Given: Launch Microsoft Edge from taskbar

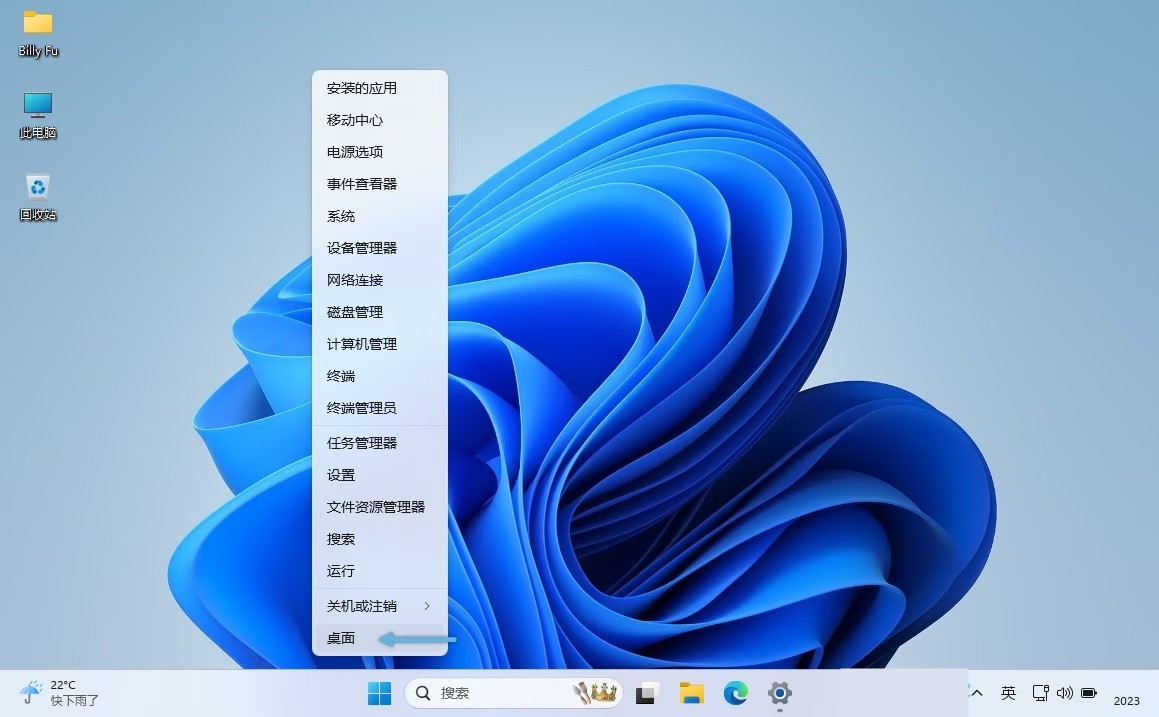Looking at the screenshot, I should (735, 693).
